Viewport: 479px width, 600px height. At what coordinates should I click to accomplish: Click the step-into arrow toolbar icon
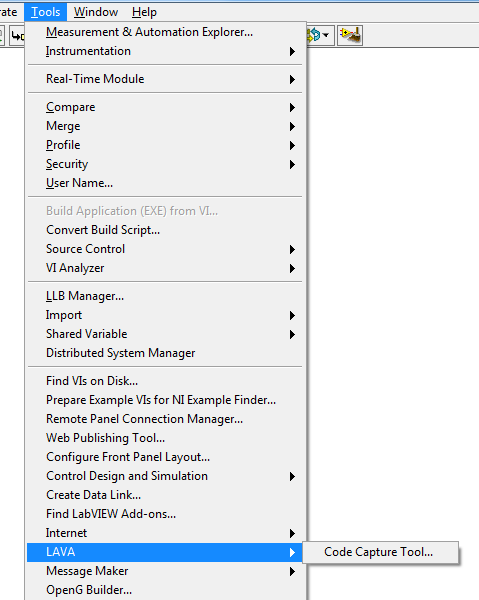(17, 36)
